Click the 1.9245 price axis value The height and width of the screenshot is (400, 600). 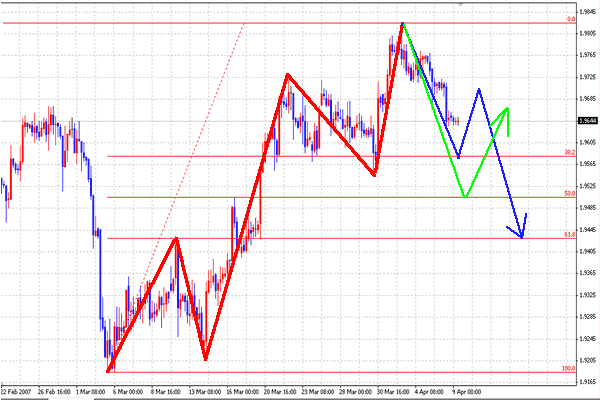click(588, 339)
